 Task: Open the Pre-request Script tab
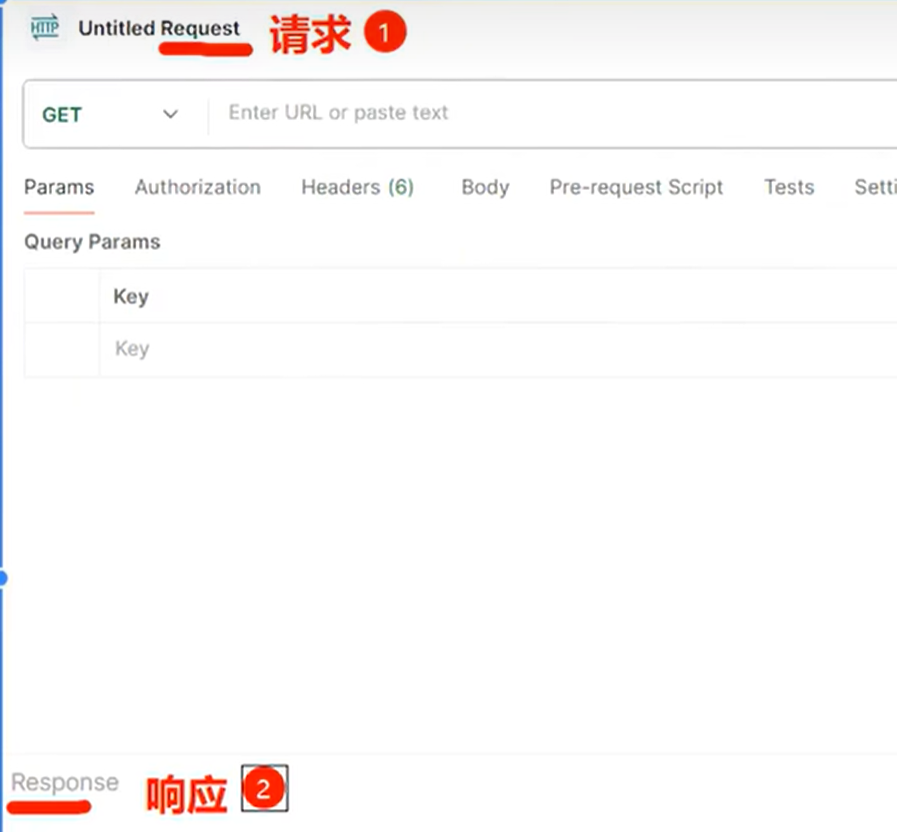(636, 187)
